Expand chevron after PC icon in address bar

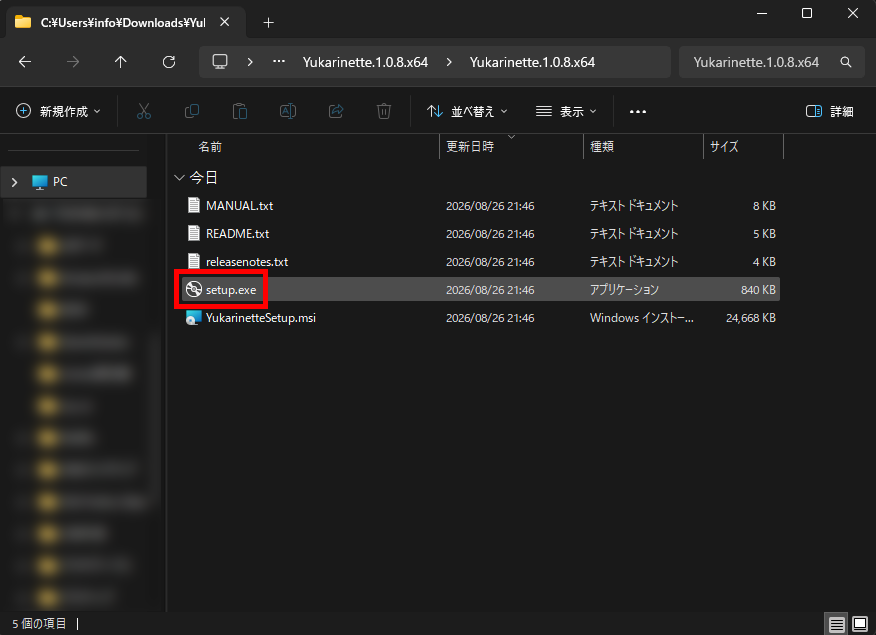pos(250,62)
